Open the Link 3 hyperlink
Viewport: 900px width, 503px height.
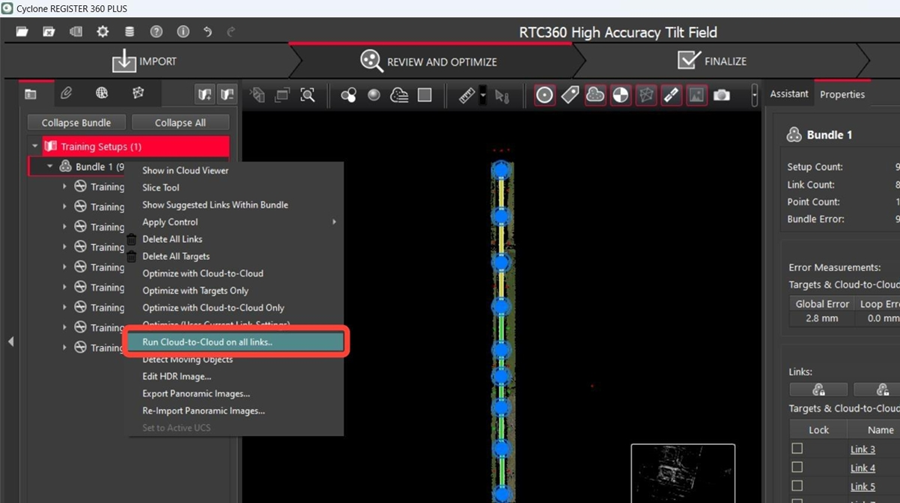pos(862,449)
